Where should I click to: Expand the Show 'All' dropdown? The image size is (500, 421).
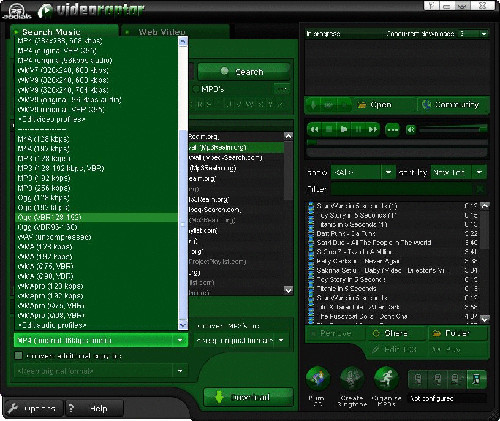(388, 172)
